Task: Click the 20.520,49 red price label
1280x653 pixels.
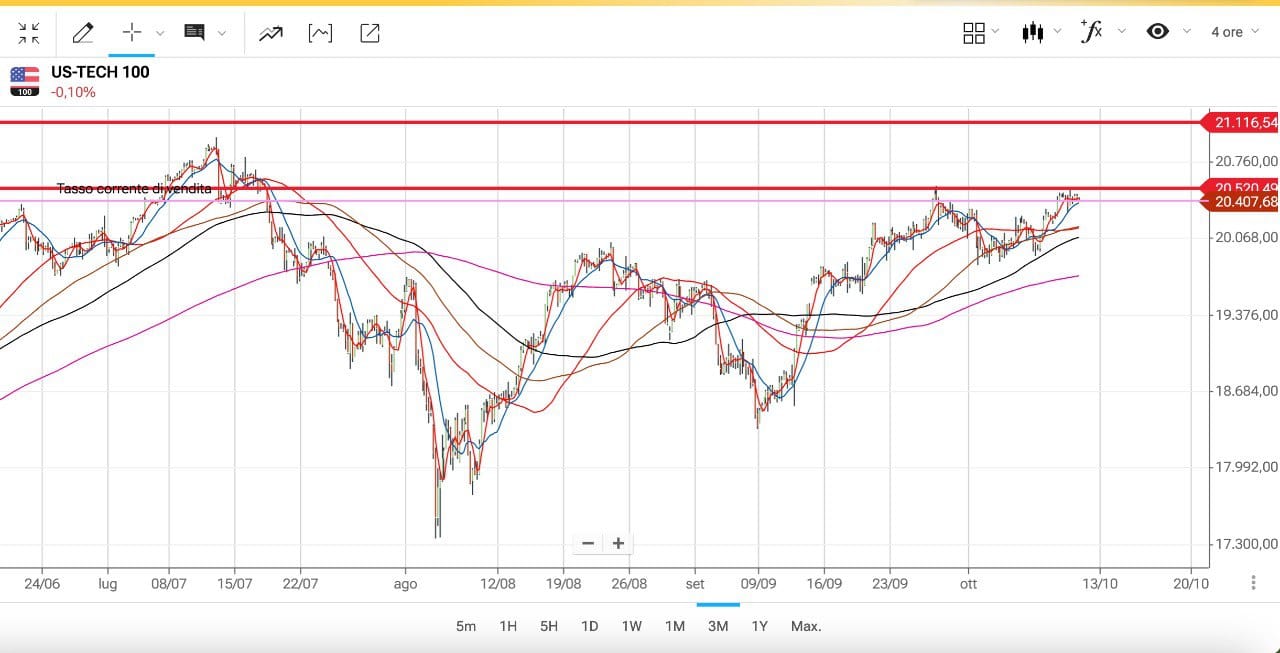Action: 1241,187
